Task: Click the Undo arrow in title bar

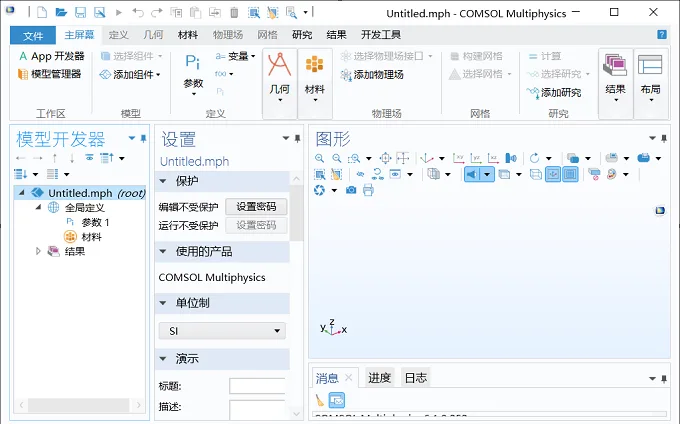Action: coord(138,13)
